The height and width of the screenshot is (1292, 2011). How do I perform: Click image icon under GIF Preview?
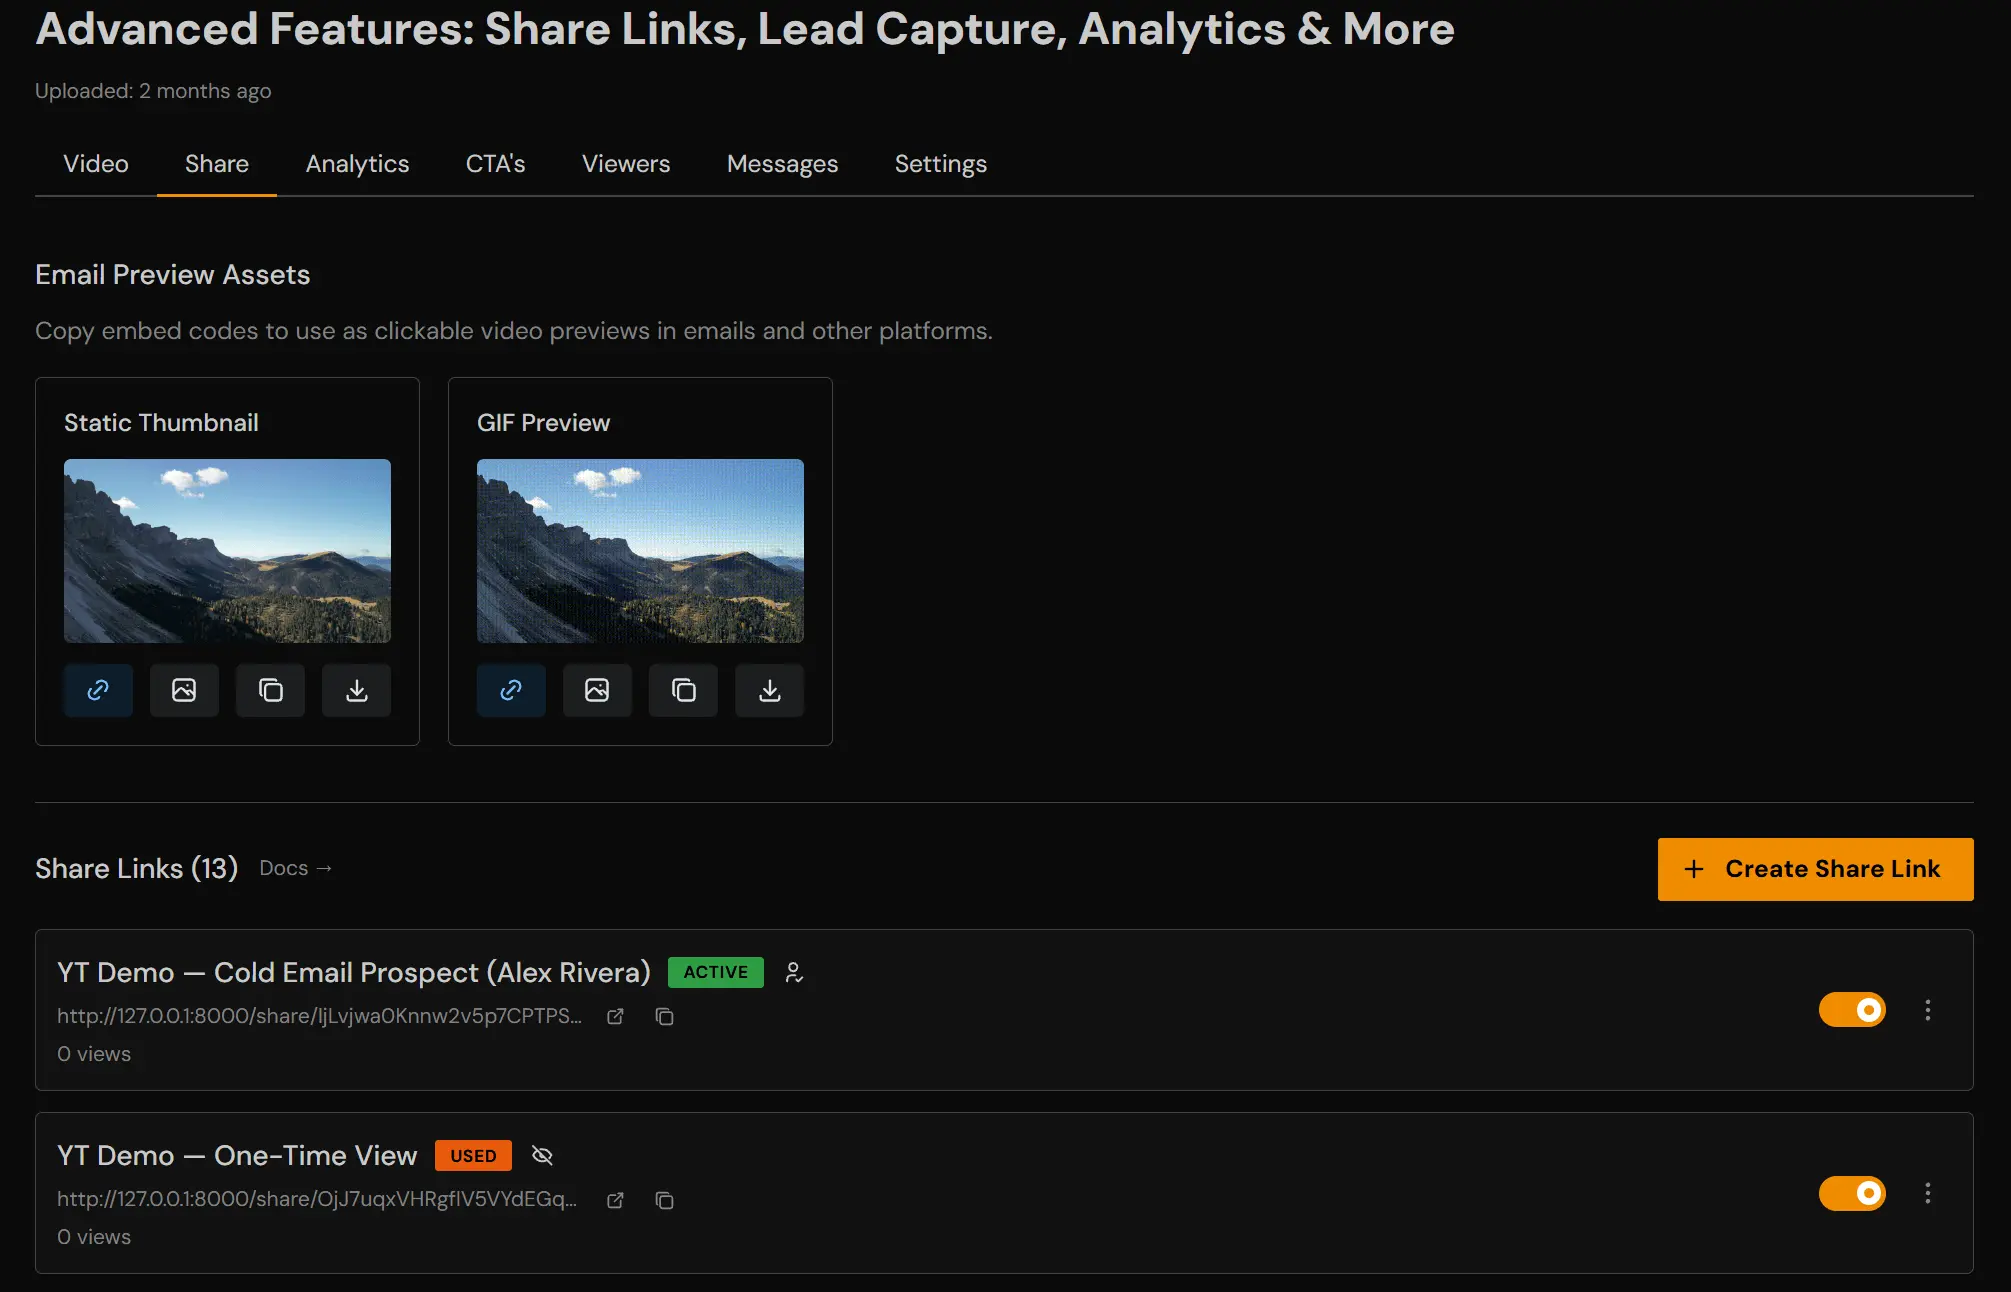[597, 690]
